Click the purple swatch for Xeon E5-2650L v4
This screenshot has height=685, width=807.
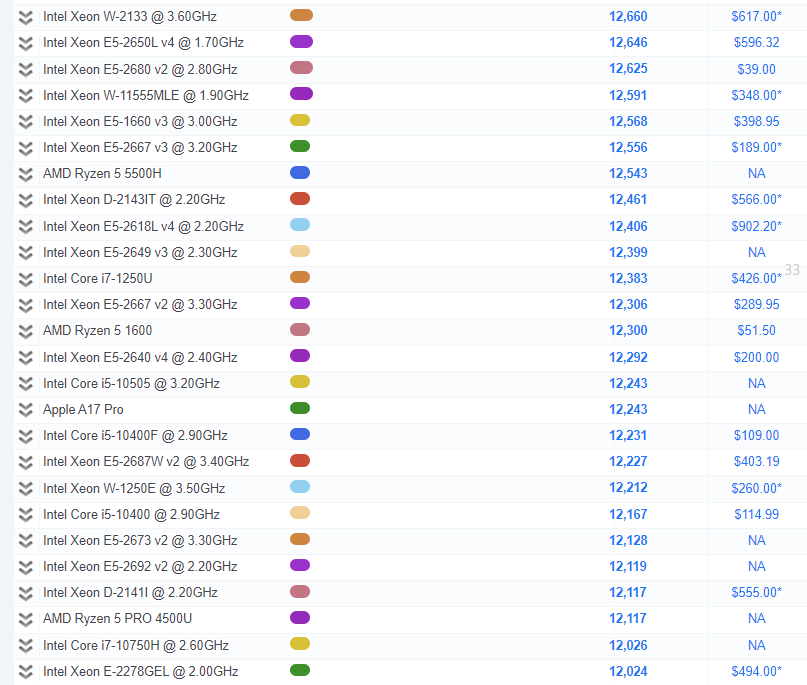[x=301, y=41]
